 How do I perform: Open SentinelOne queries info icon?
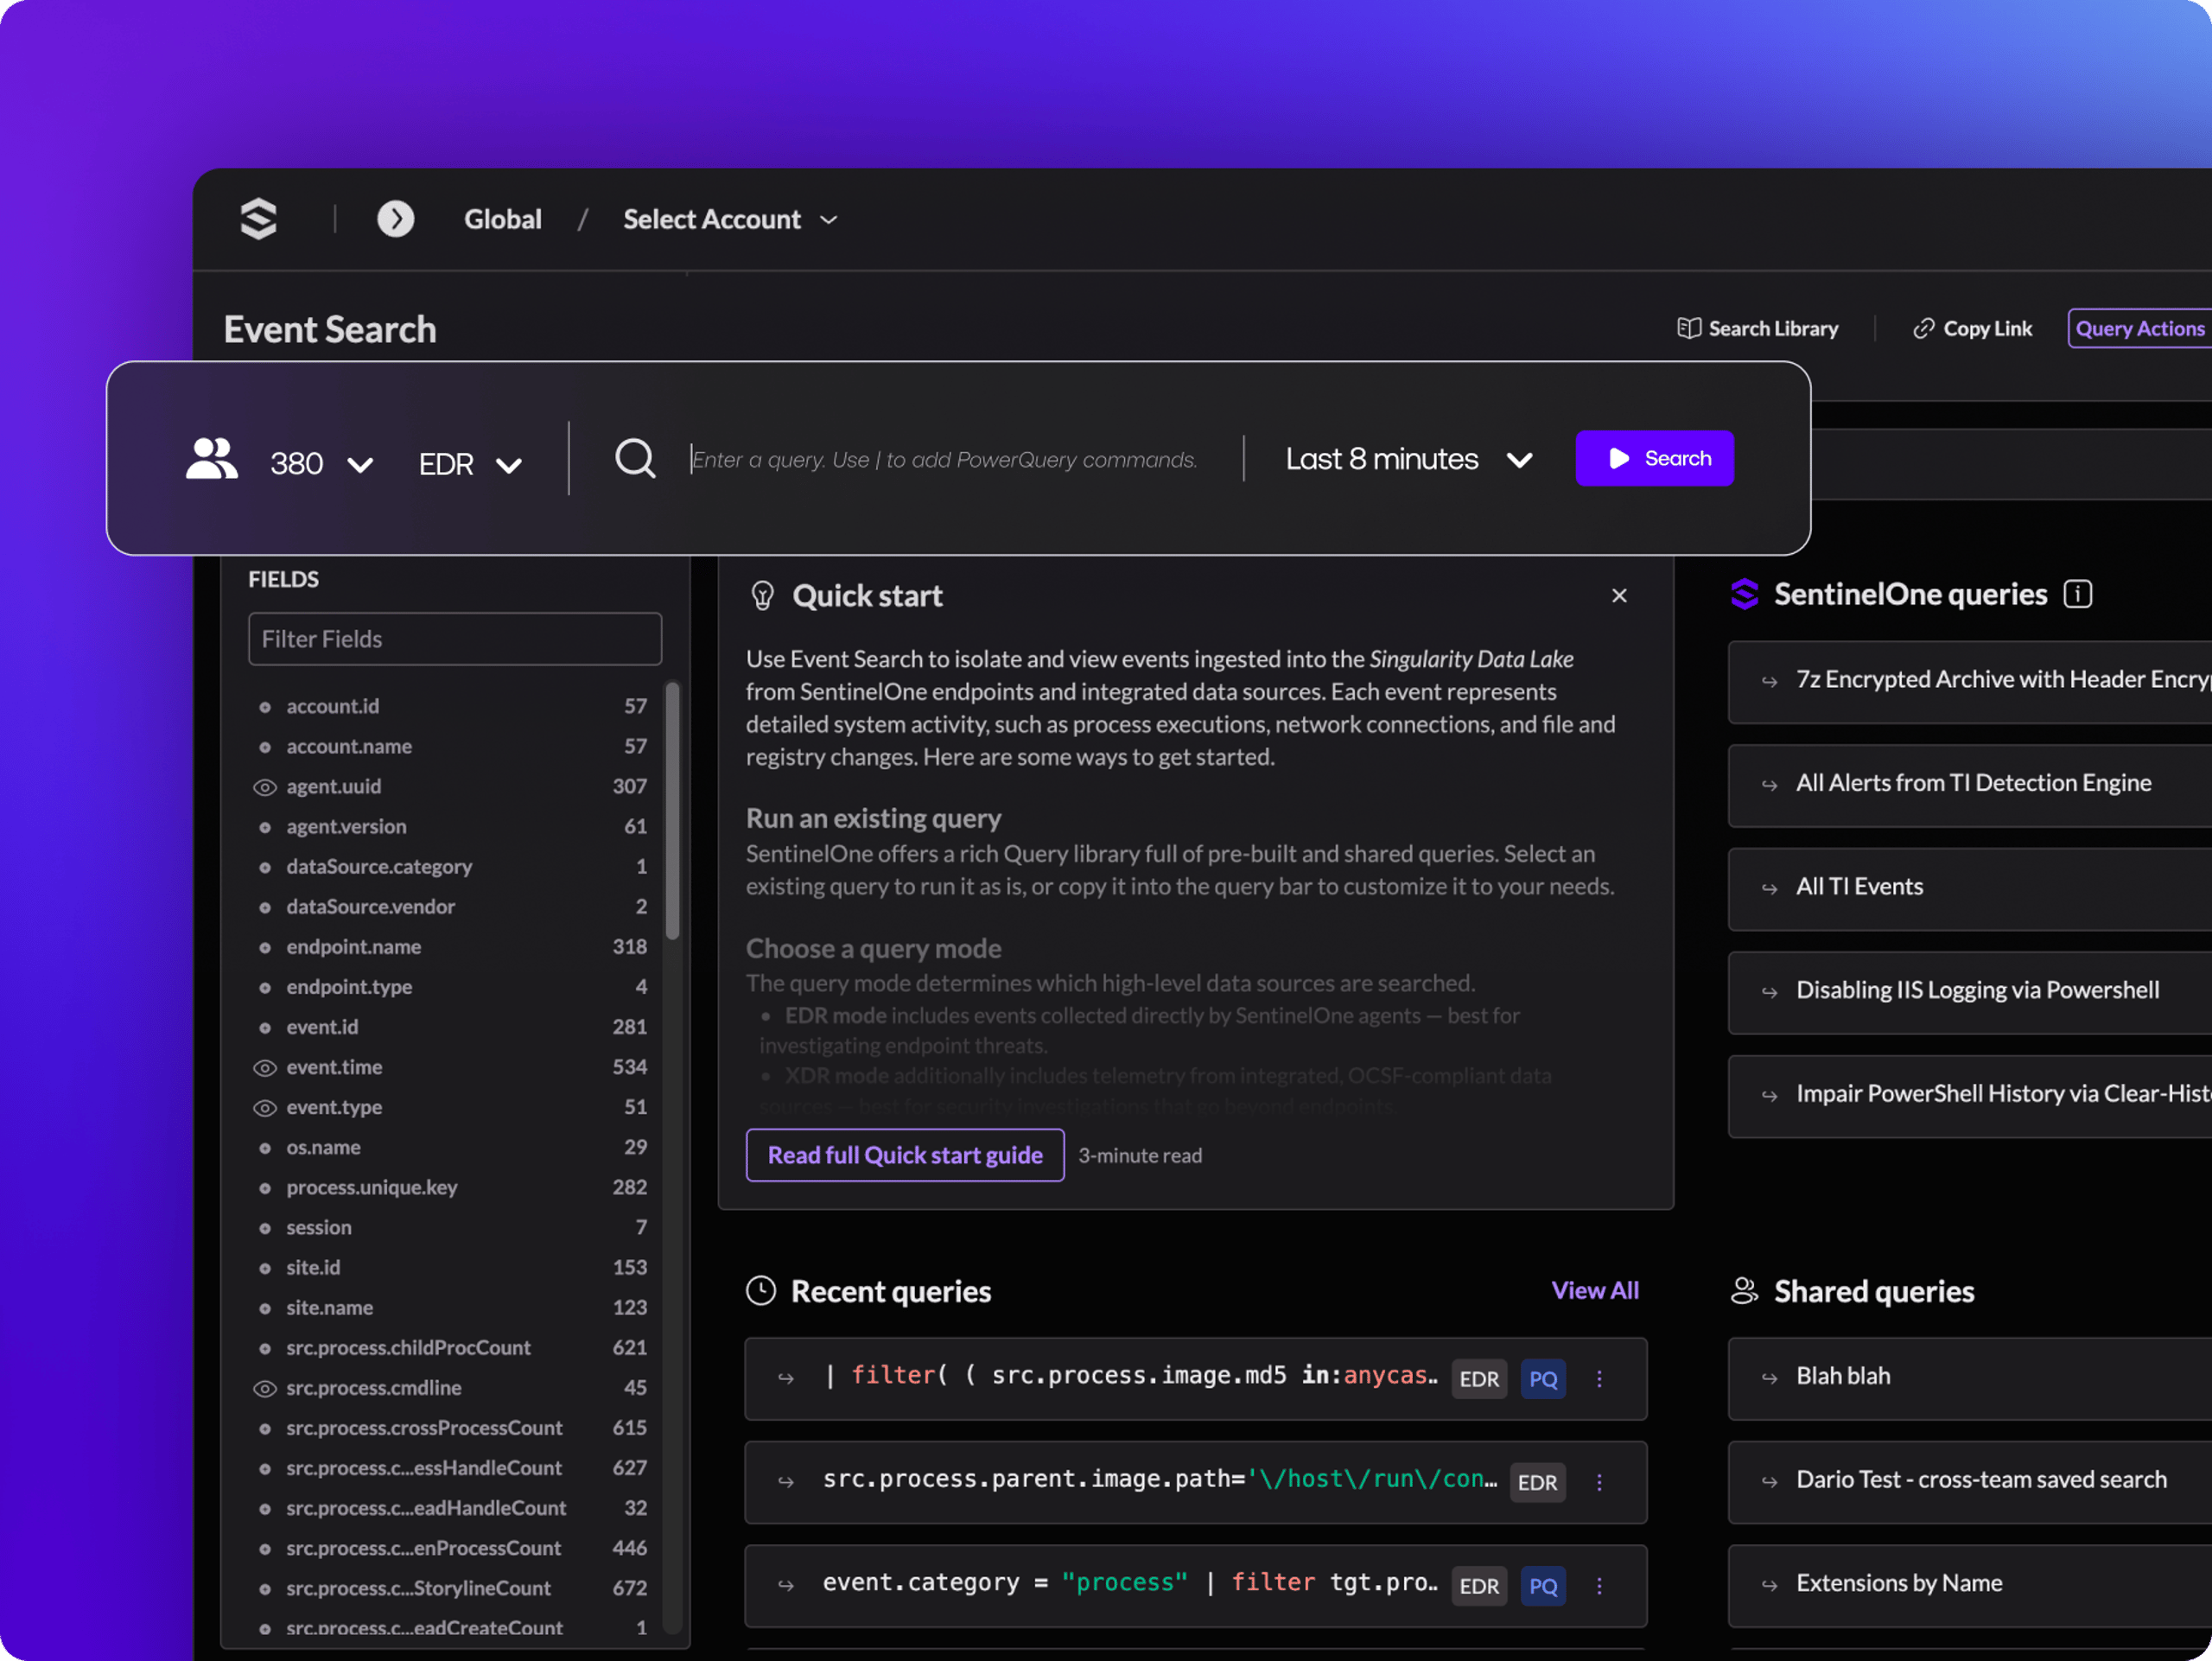point(2078,594)
